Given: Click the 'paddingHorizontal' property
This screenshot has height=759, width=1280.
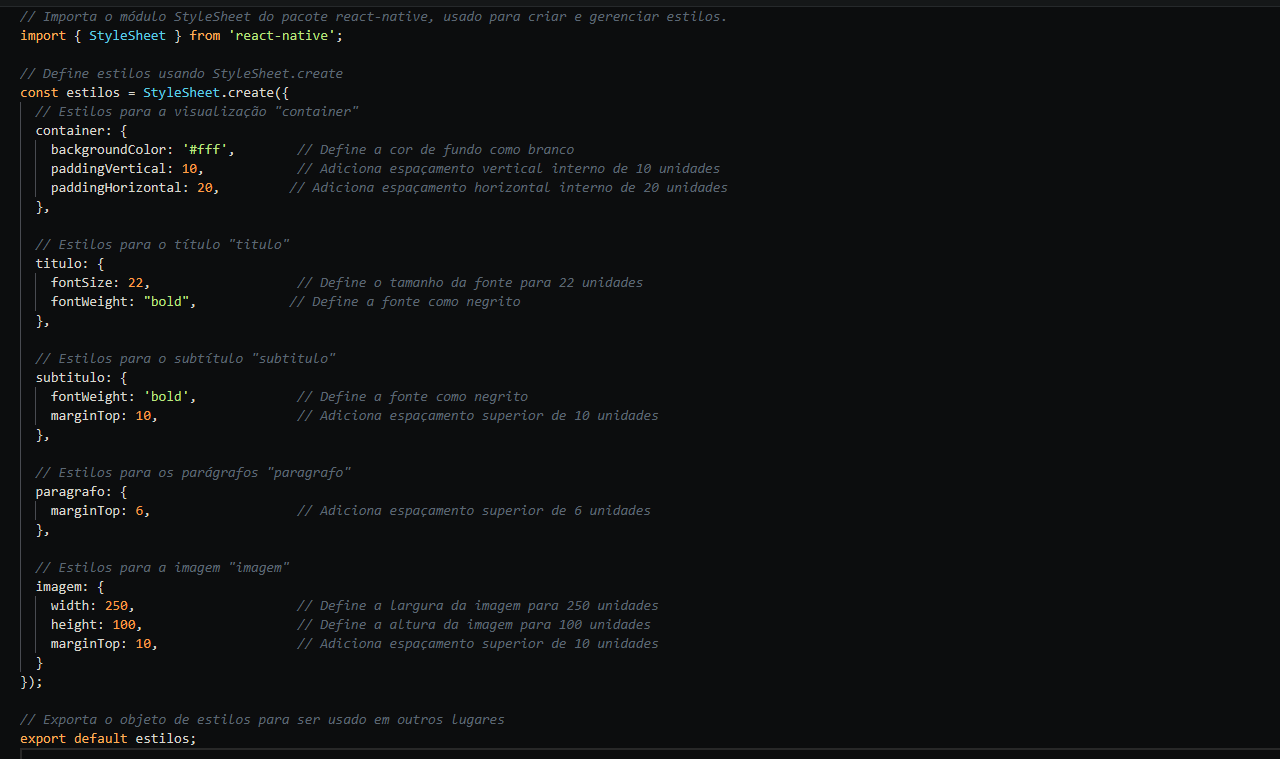Looking at the screenshot, I should click(116, 188).
